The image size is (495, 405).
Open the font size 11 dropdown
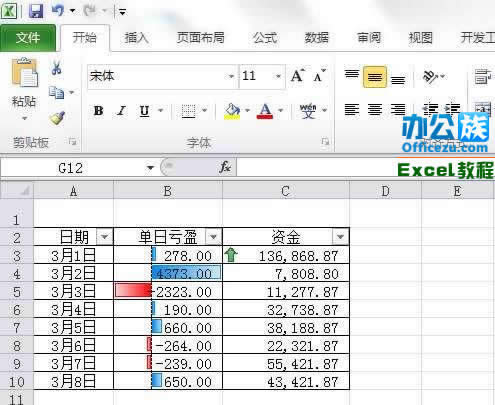click(x=278, y=77)
